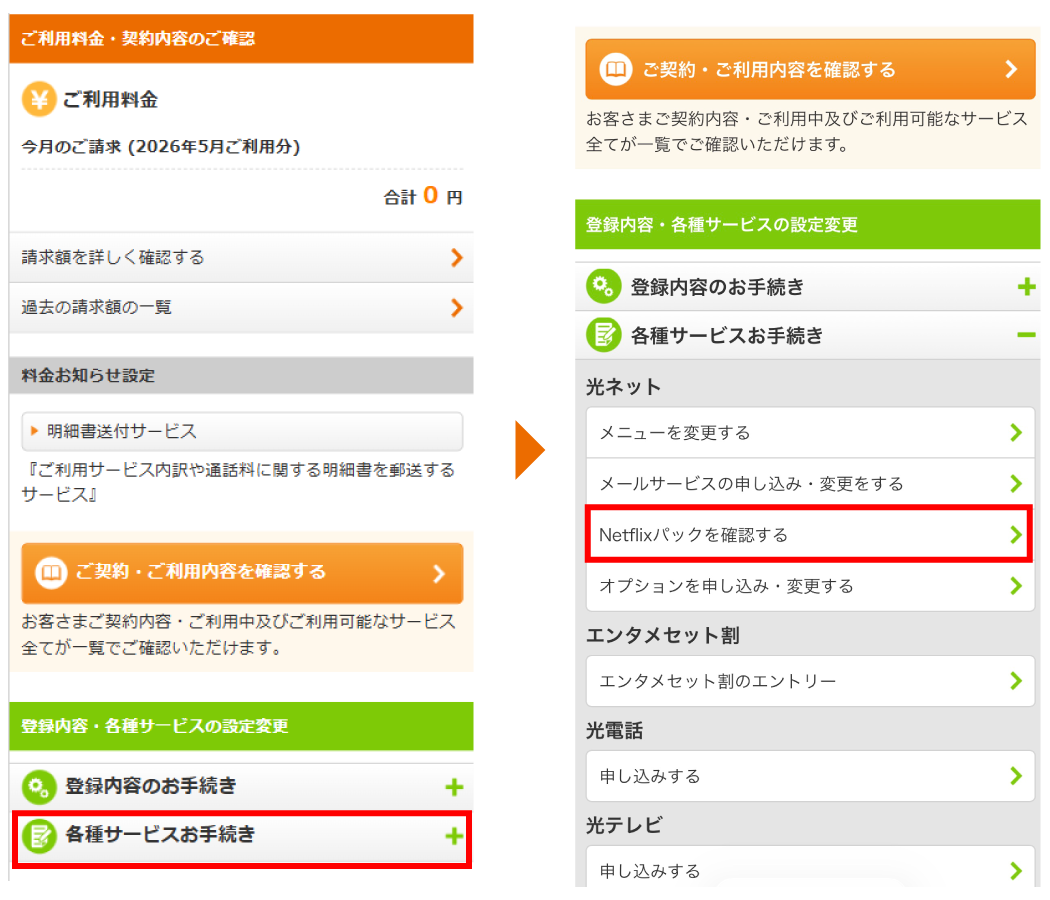The image size is (1050, 900).
Task: Expand 登録内容のお手続き in right panel
Action: tap(808, 287)
